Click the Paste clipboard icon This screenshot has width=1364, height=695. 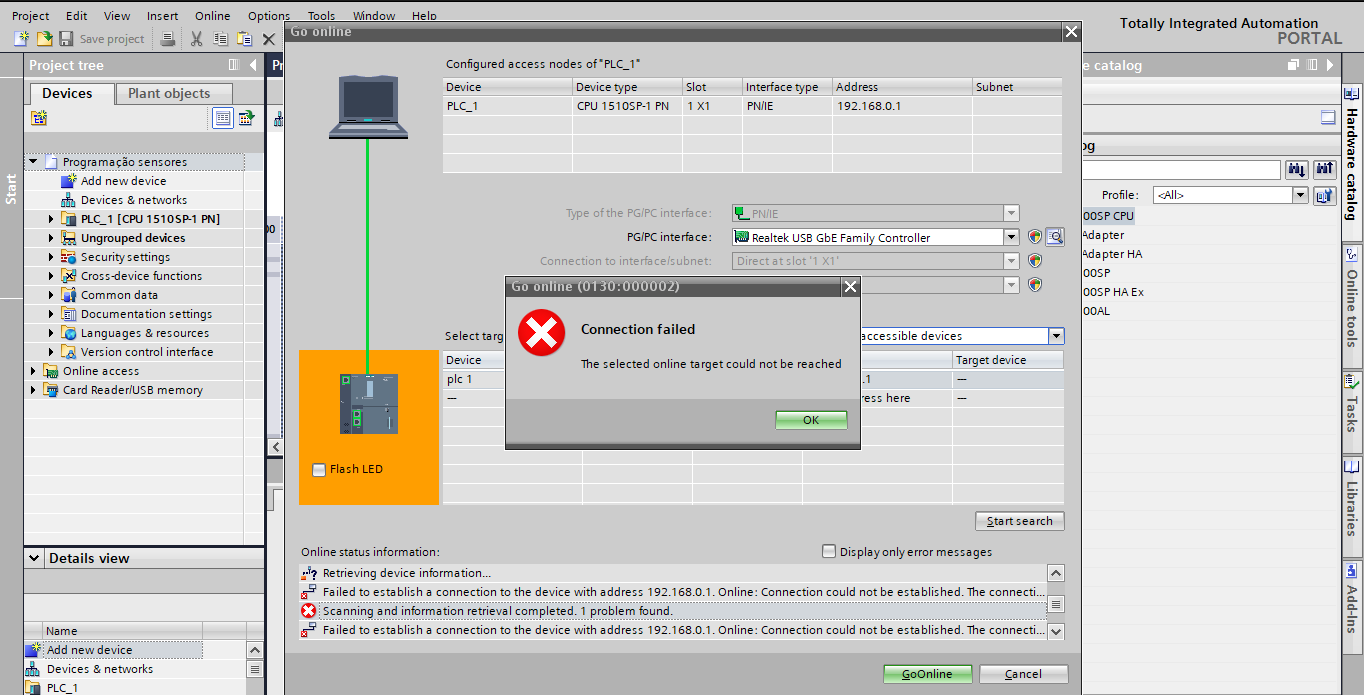coord(244,39)
